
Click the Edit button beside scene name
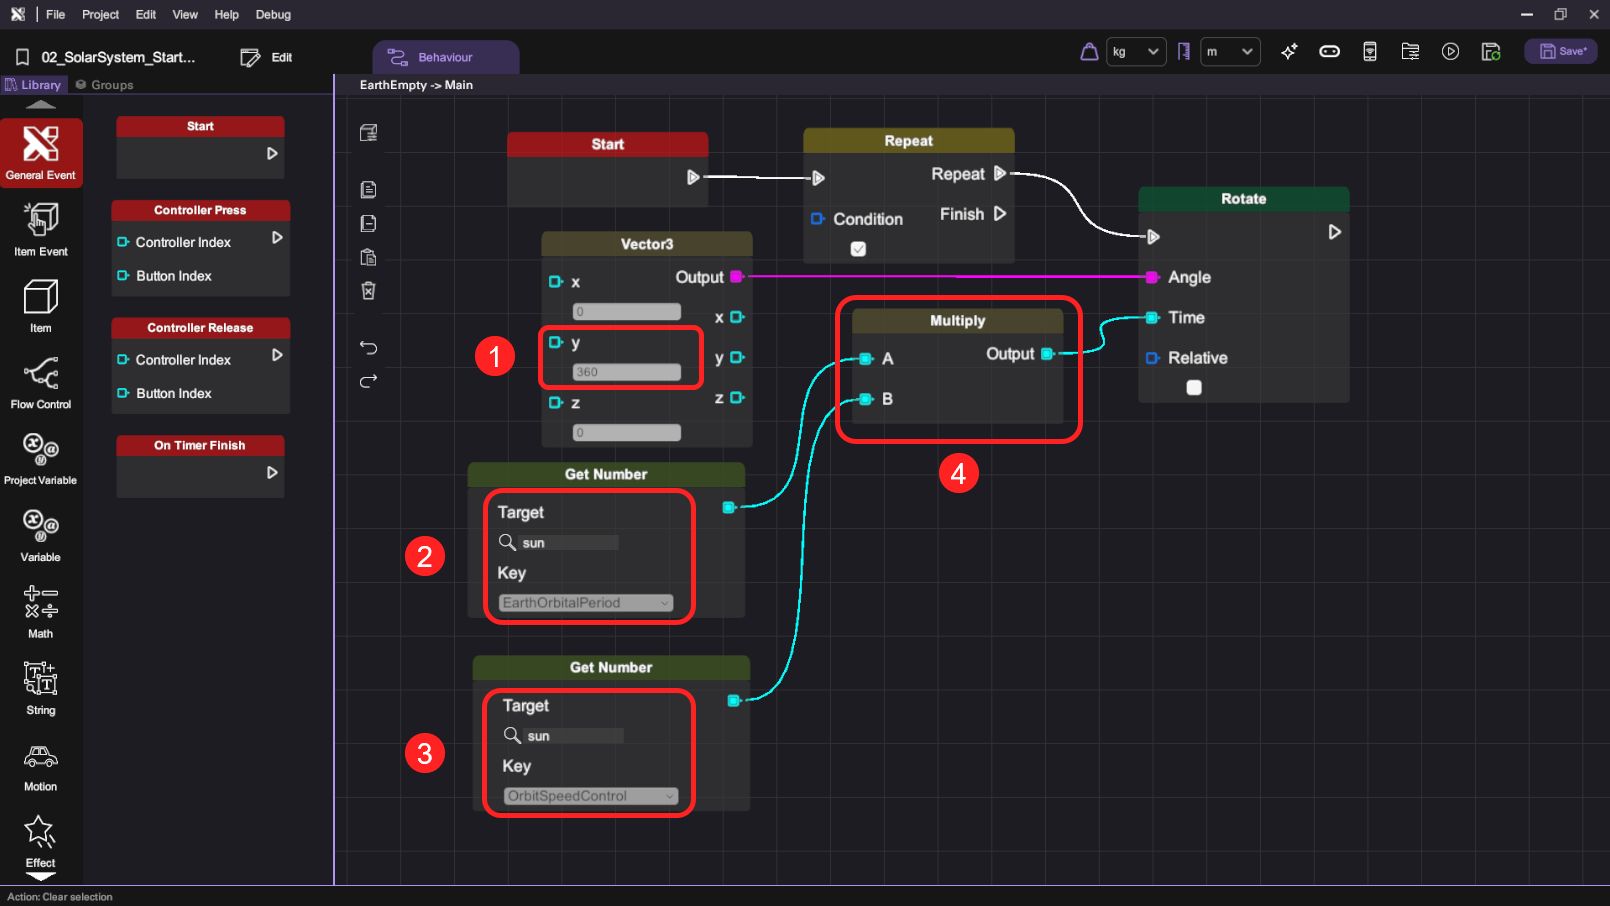pyautogui.click(x=267, y=58)
